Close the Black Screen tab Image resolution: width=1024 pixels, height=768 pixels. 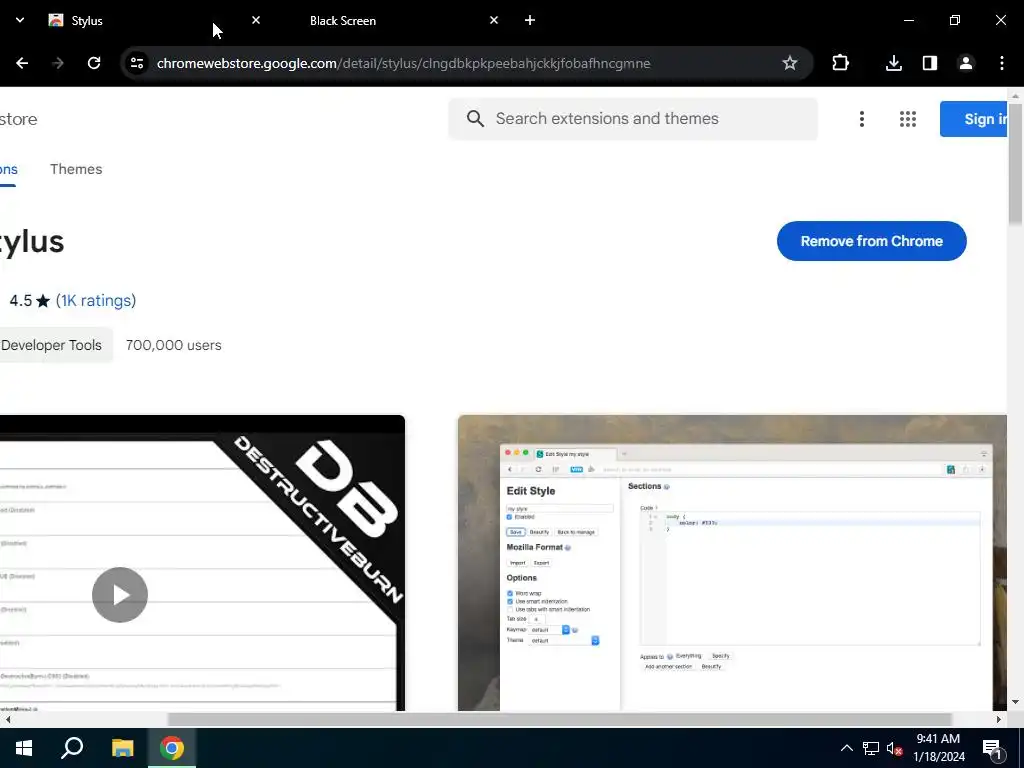coord(494,20)
